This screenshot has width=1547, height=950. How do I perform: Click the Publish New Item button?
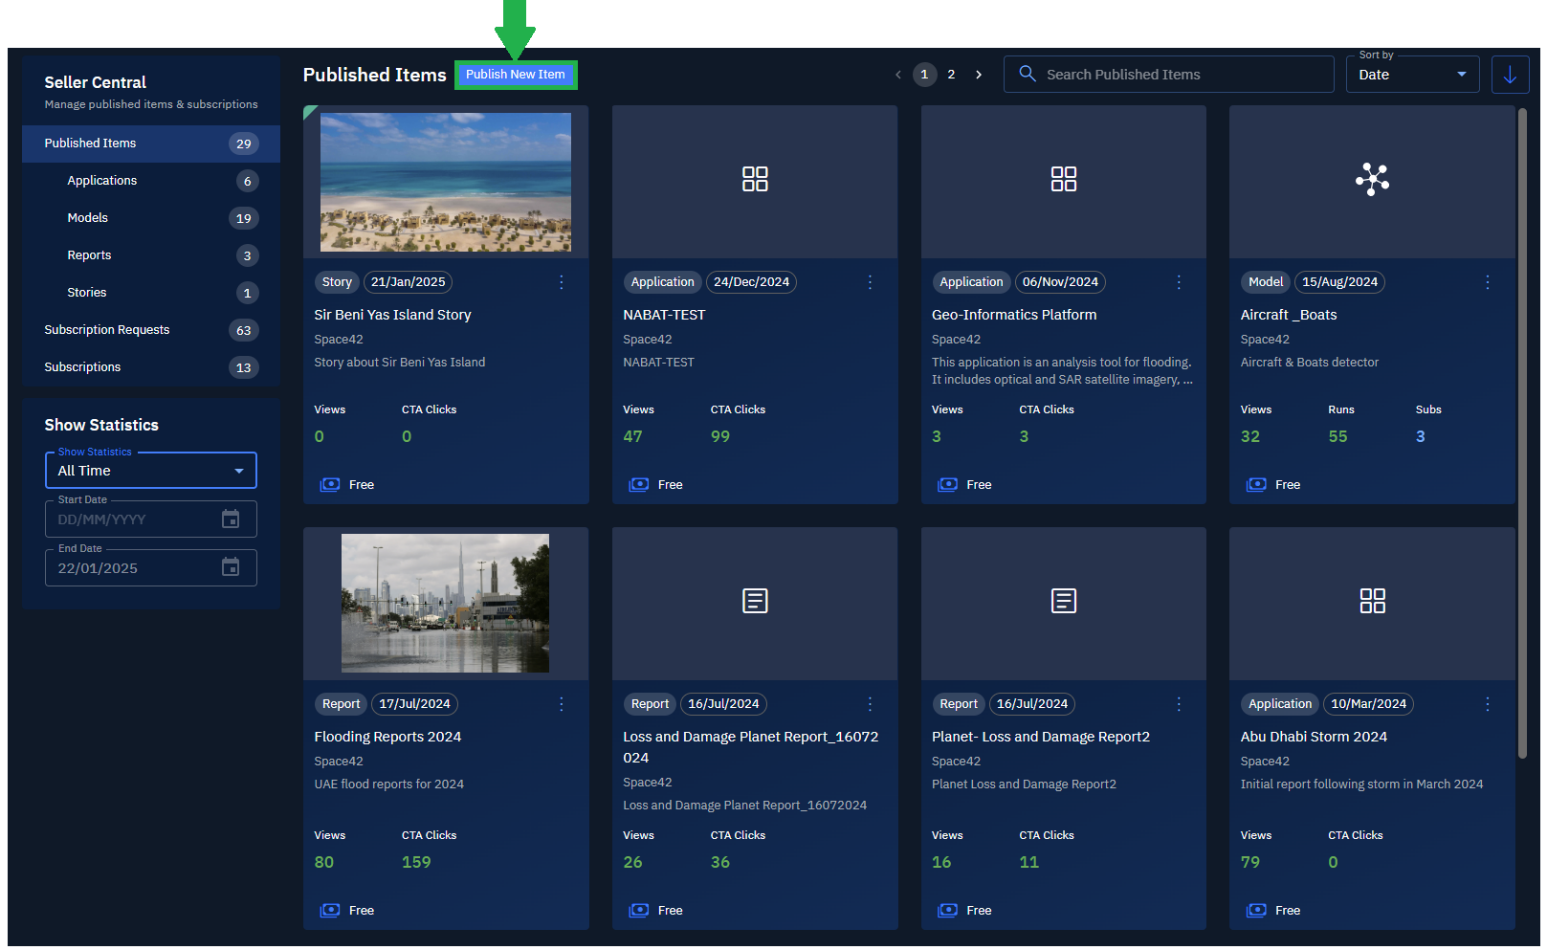(515, 75)
